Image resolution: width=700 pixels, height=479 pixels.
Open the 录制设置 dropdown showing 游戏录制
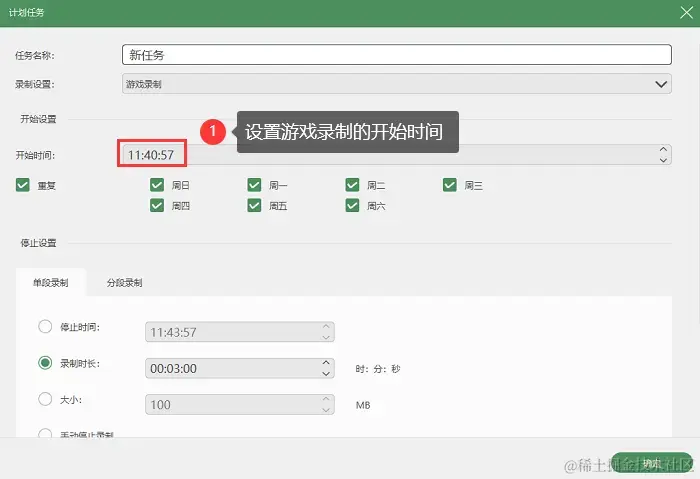pos(396,84)
